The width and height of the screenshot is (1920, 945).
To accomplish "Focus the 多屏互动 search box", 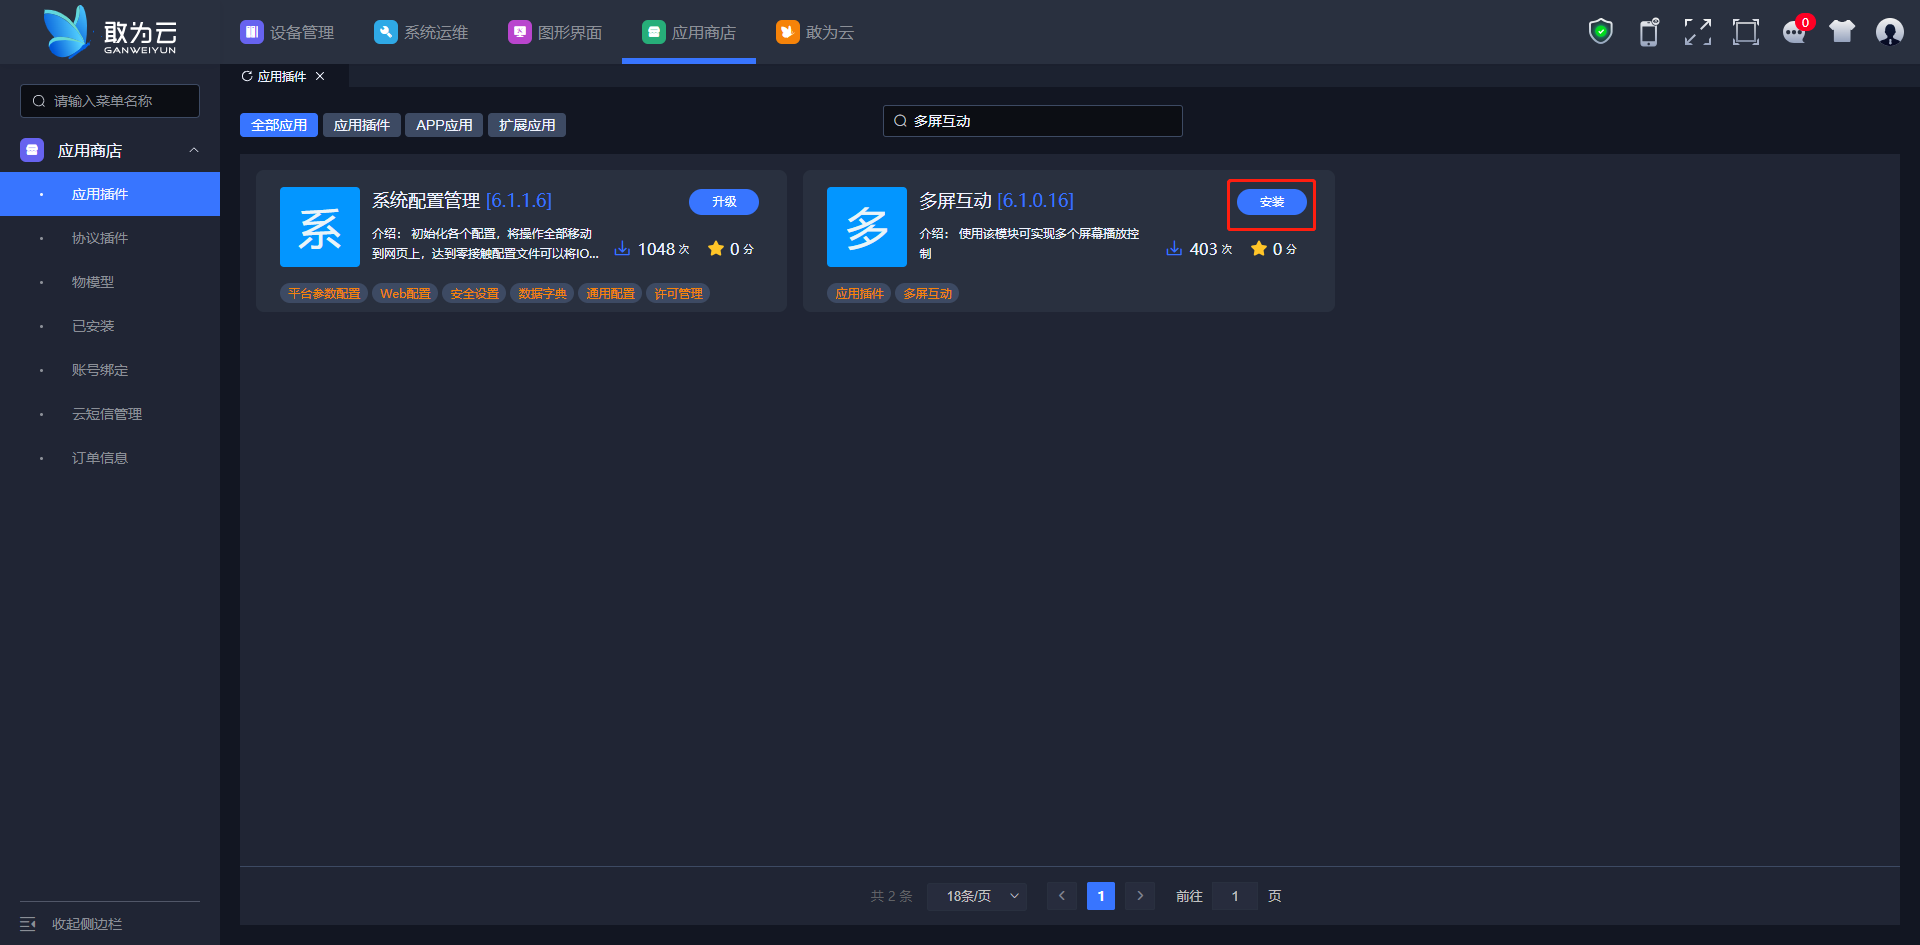I will pyautogui.click(x=1033, y=121).
